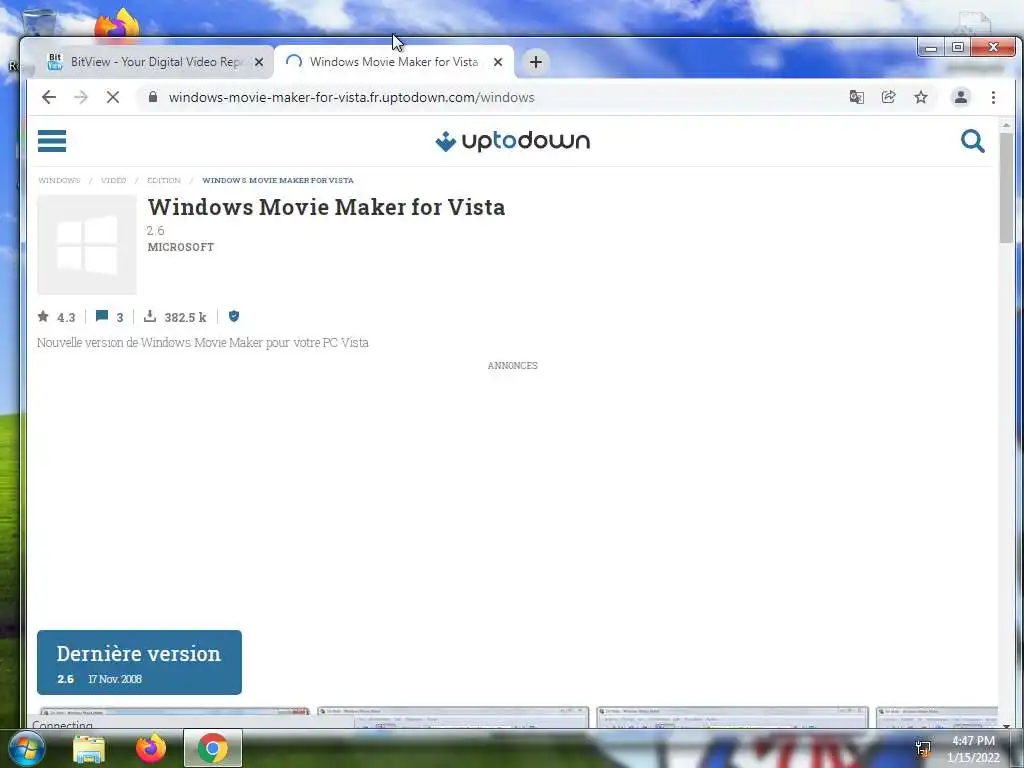Close the Windows Movie Maker for Vista tab
The image size is (1024, 768).
(x=498, y=62)
